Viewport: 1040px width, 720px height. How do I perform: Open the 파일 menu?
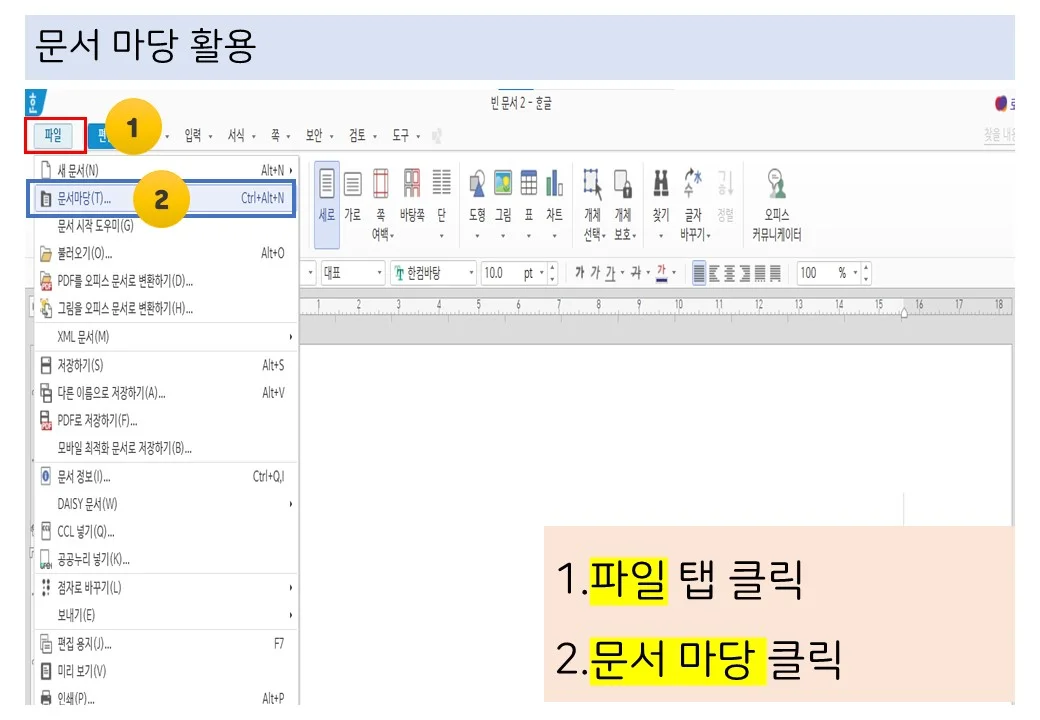[52, 136]
